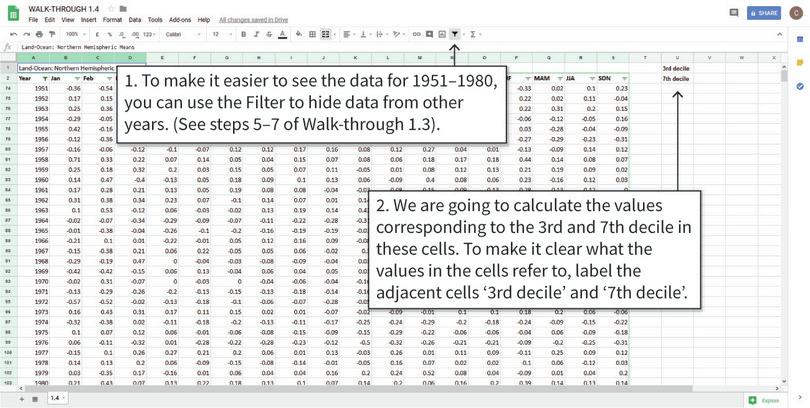Open the SON column filter dropdown
The height and width of the screenshot is (408, 810).
coord(625,79)
